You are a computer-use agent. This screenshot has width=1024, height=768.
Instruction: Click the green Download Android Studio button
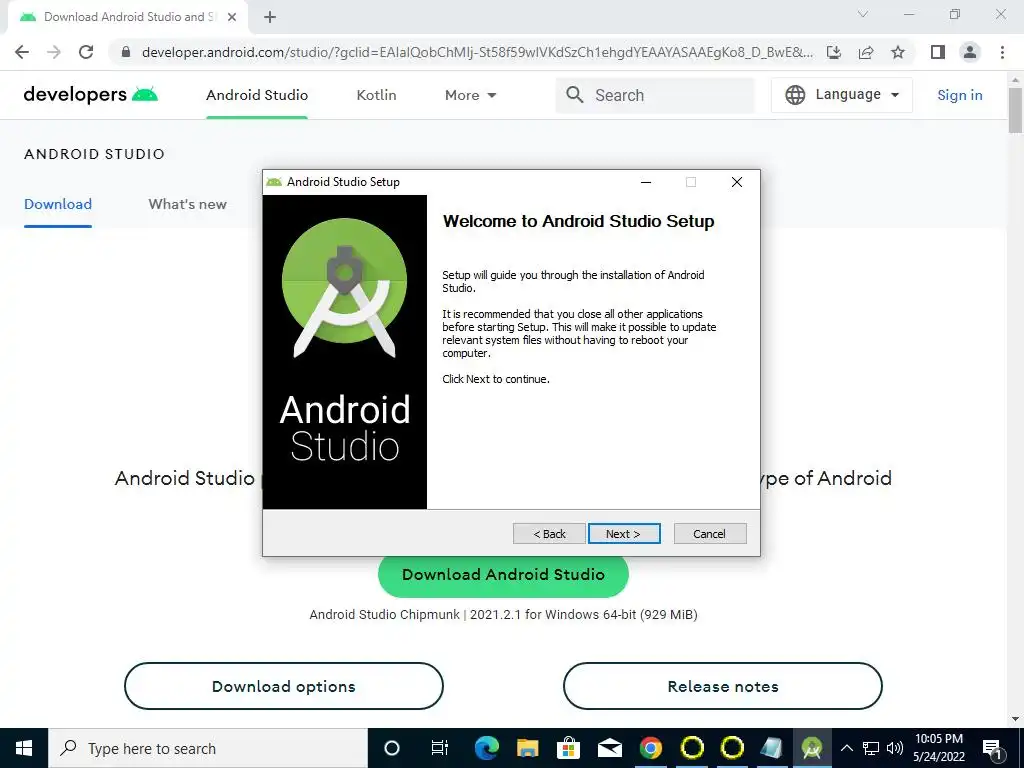pos(503,575)
